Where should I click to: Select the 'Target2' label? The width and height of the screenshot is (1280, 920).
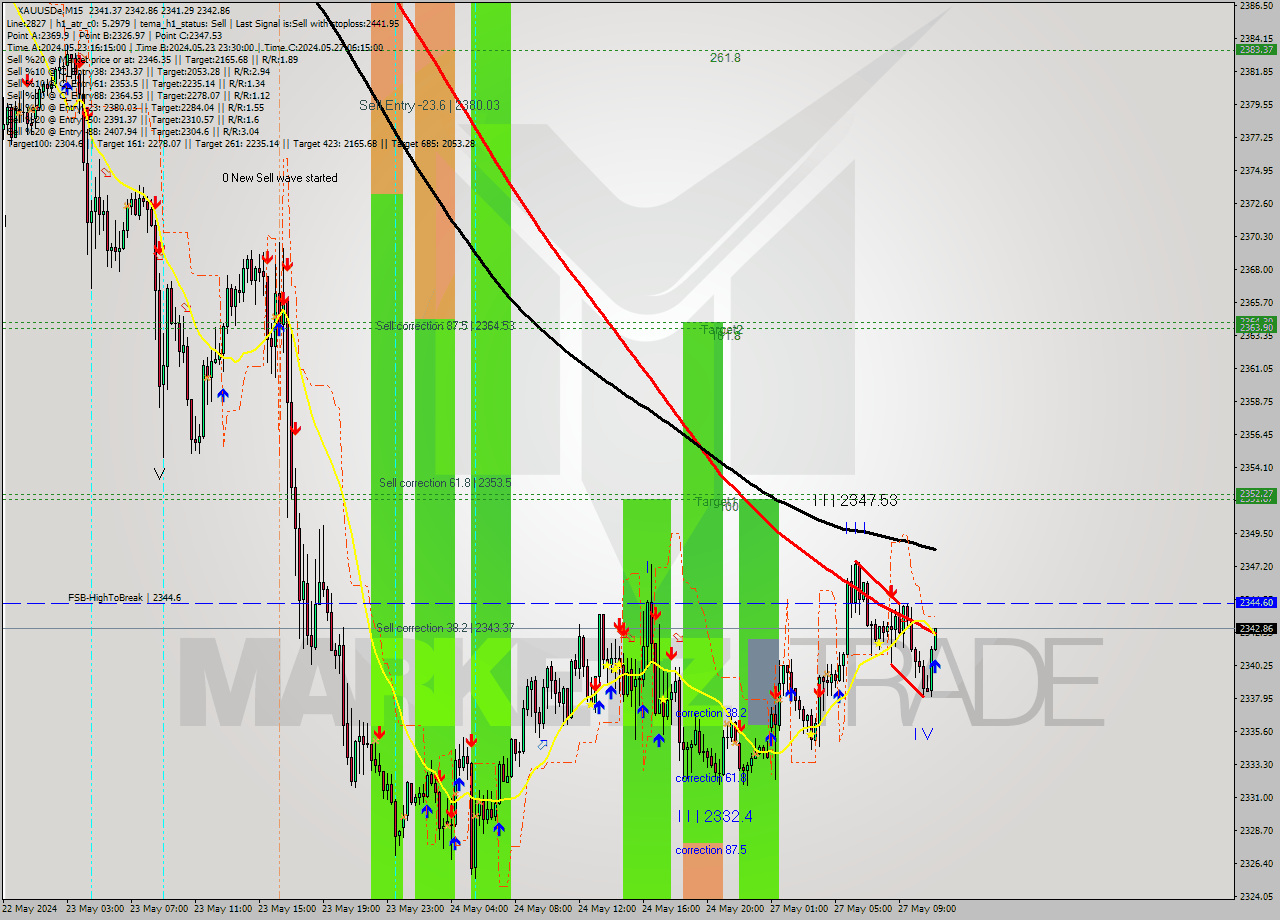click(x=722, y=329)
